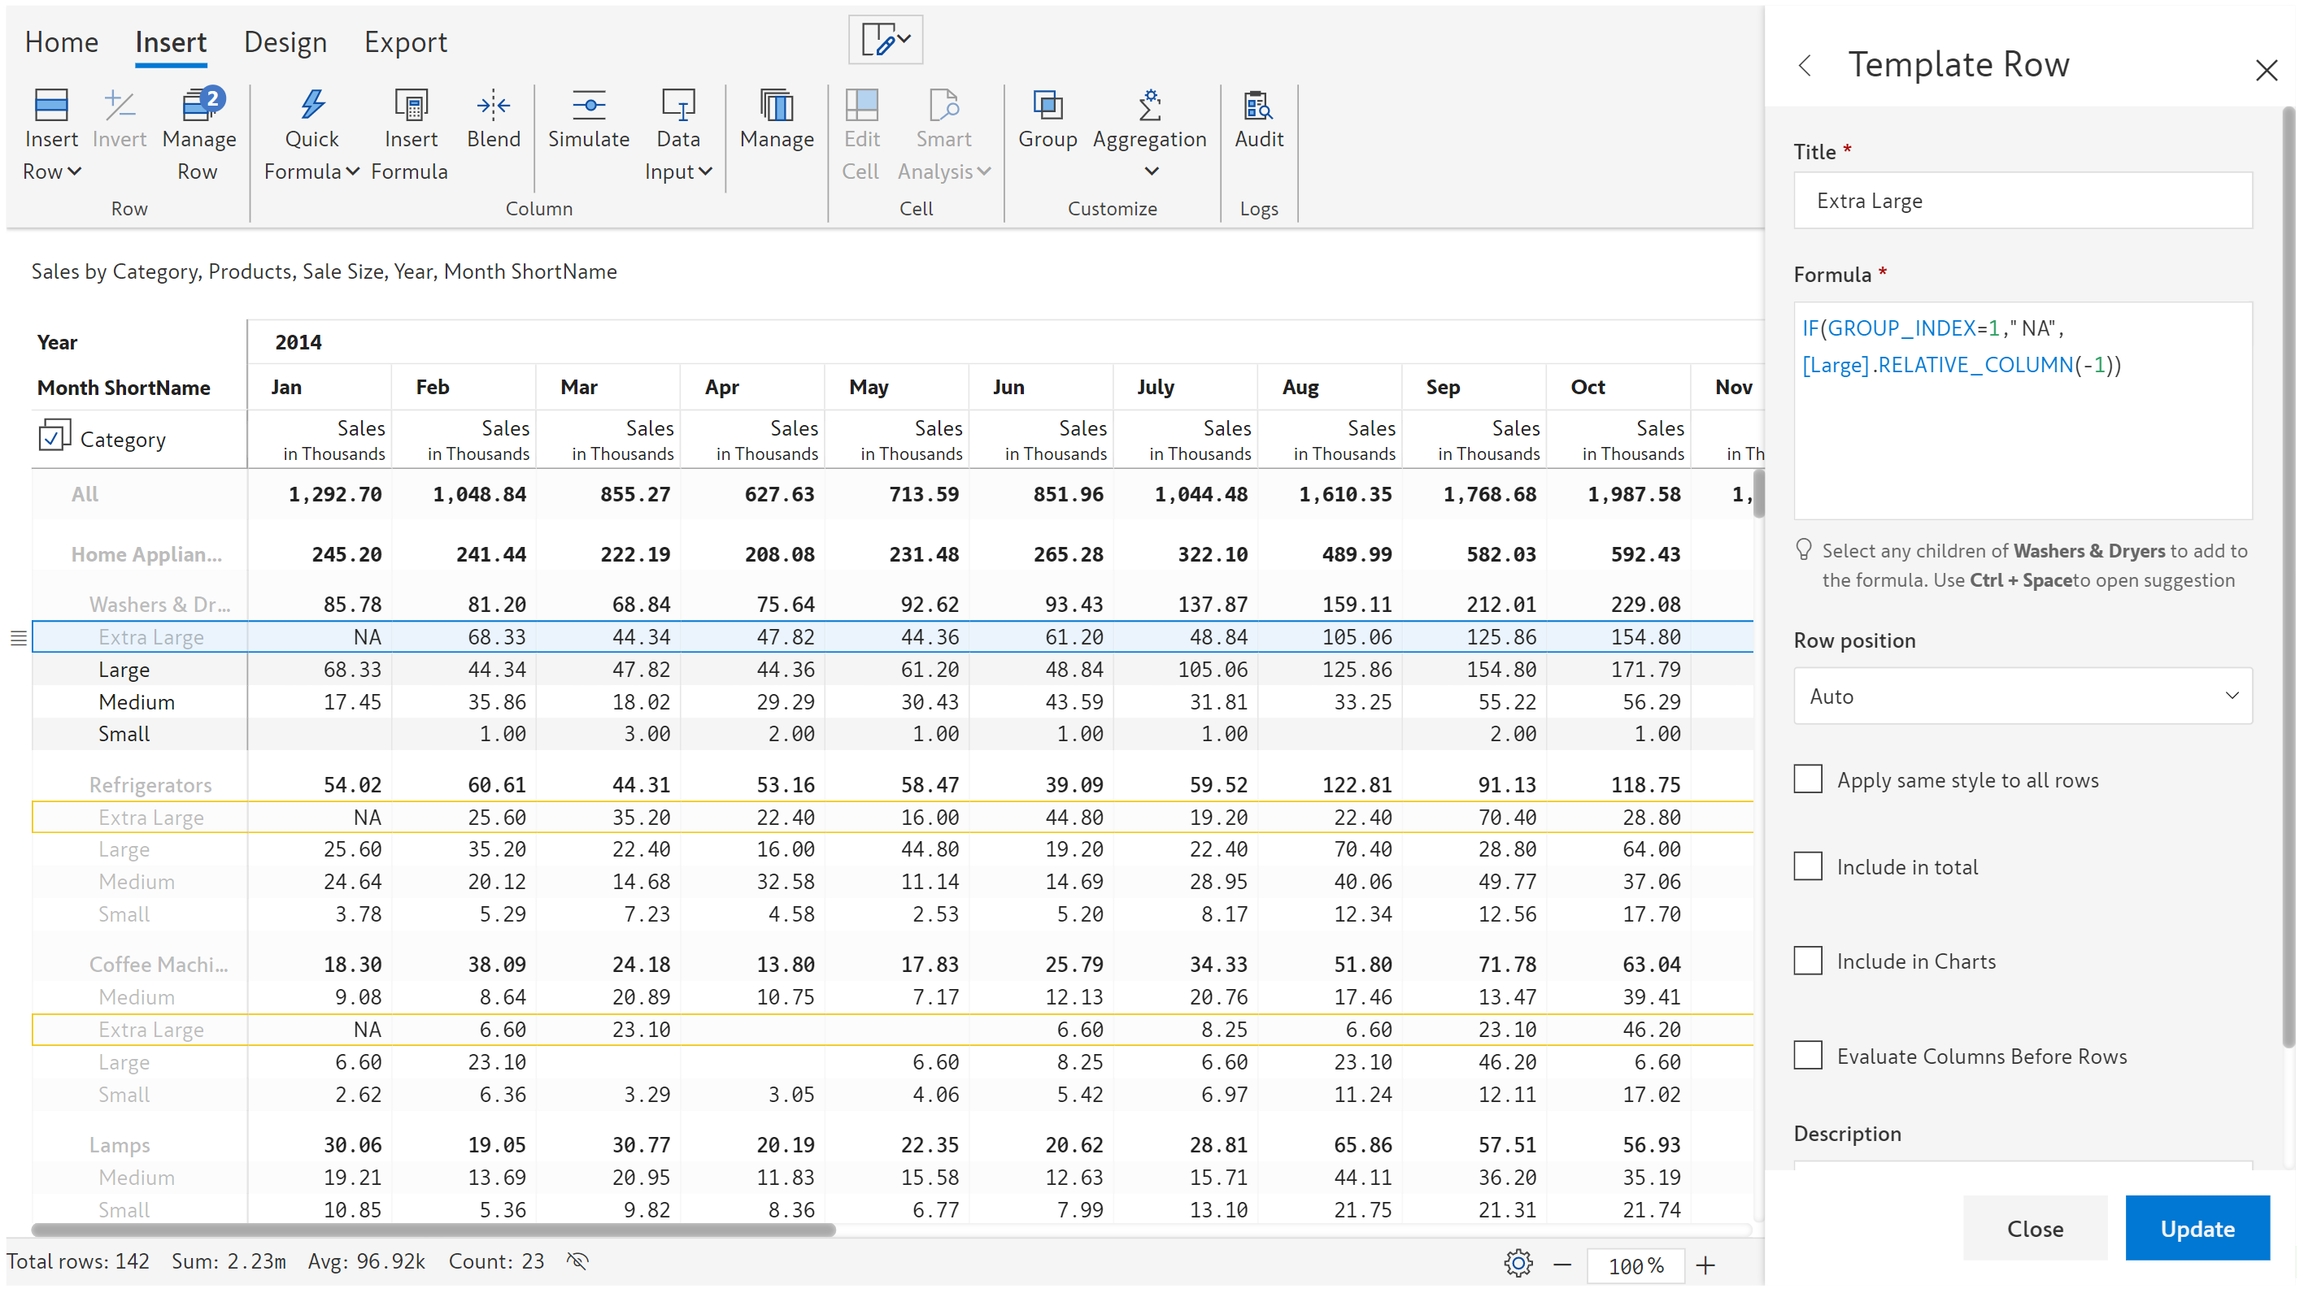Screen dimensions: 2304x1293
Task: Open the Export tab
Action: point(405,42)
